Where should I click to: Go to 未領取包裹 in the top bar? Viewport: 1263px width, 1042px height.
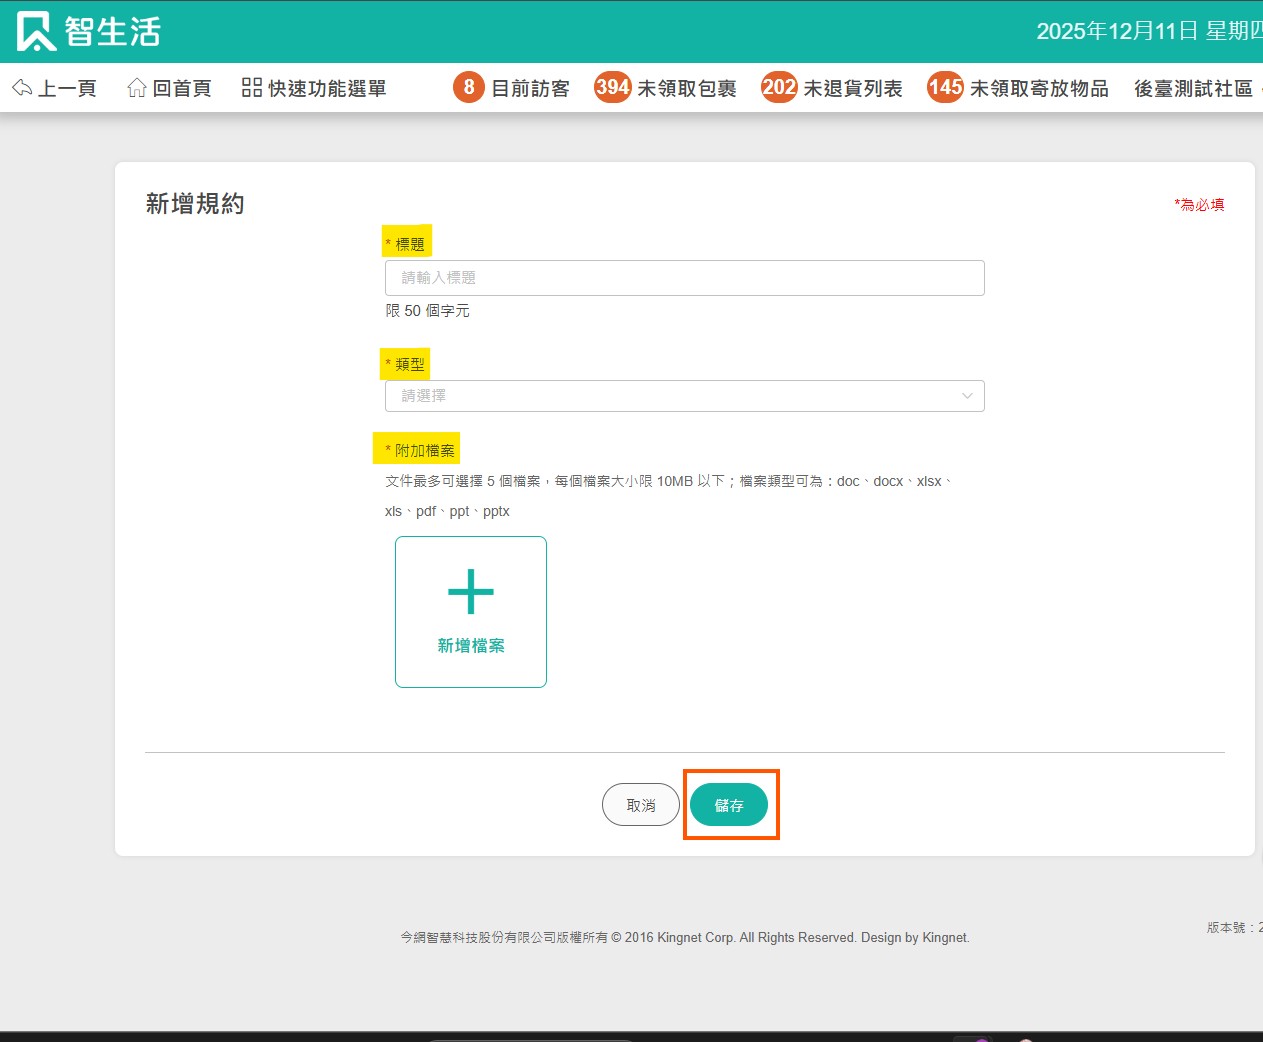(687, 89)
